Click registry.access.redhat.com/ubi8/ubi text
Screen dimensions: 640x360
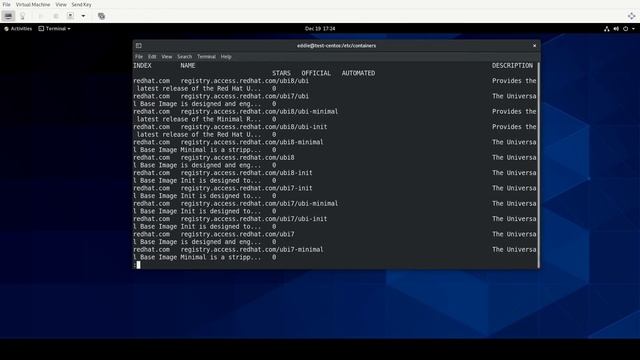pyautogui.click(x=244, y=81)
